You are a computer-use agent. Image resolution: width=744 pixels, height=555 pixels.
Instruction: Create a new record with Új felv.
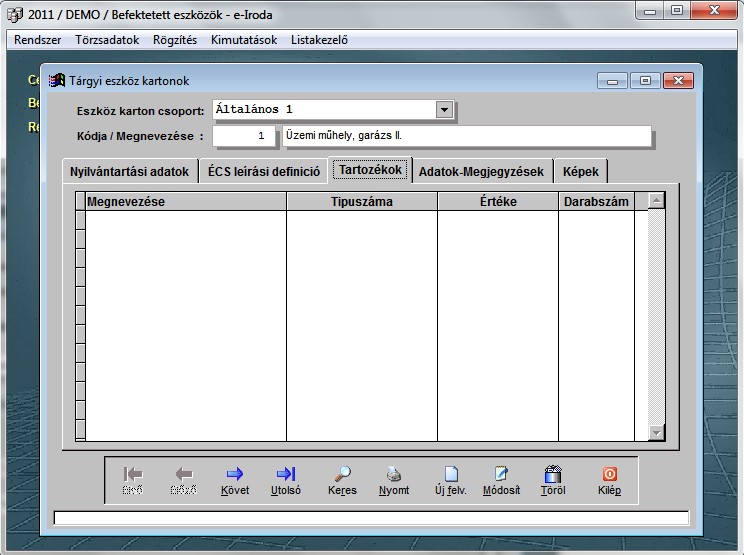tap(450, 475)
